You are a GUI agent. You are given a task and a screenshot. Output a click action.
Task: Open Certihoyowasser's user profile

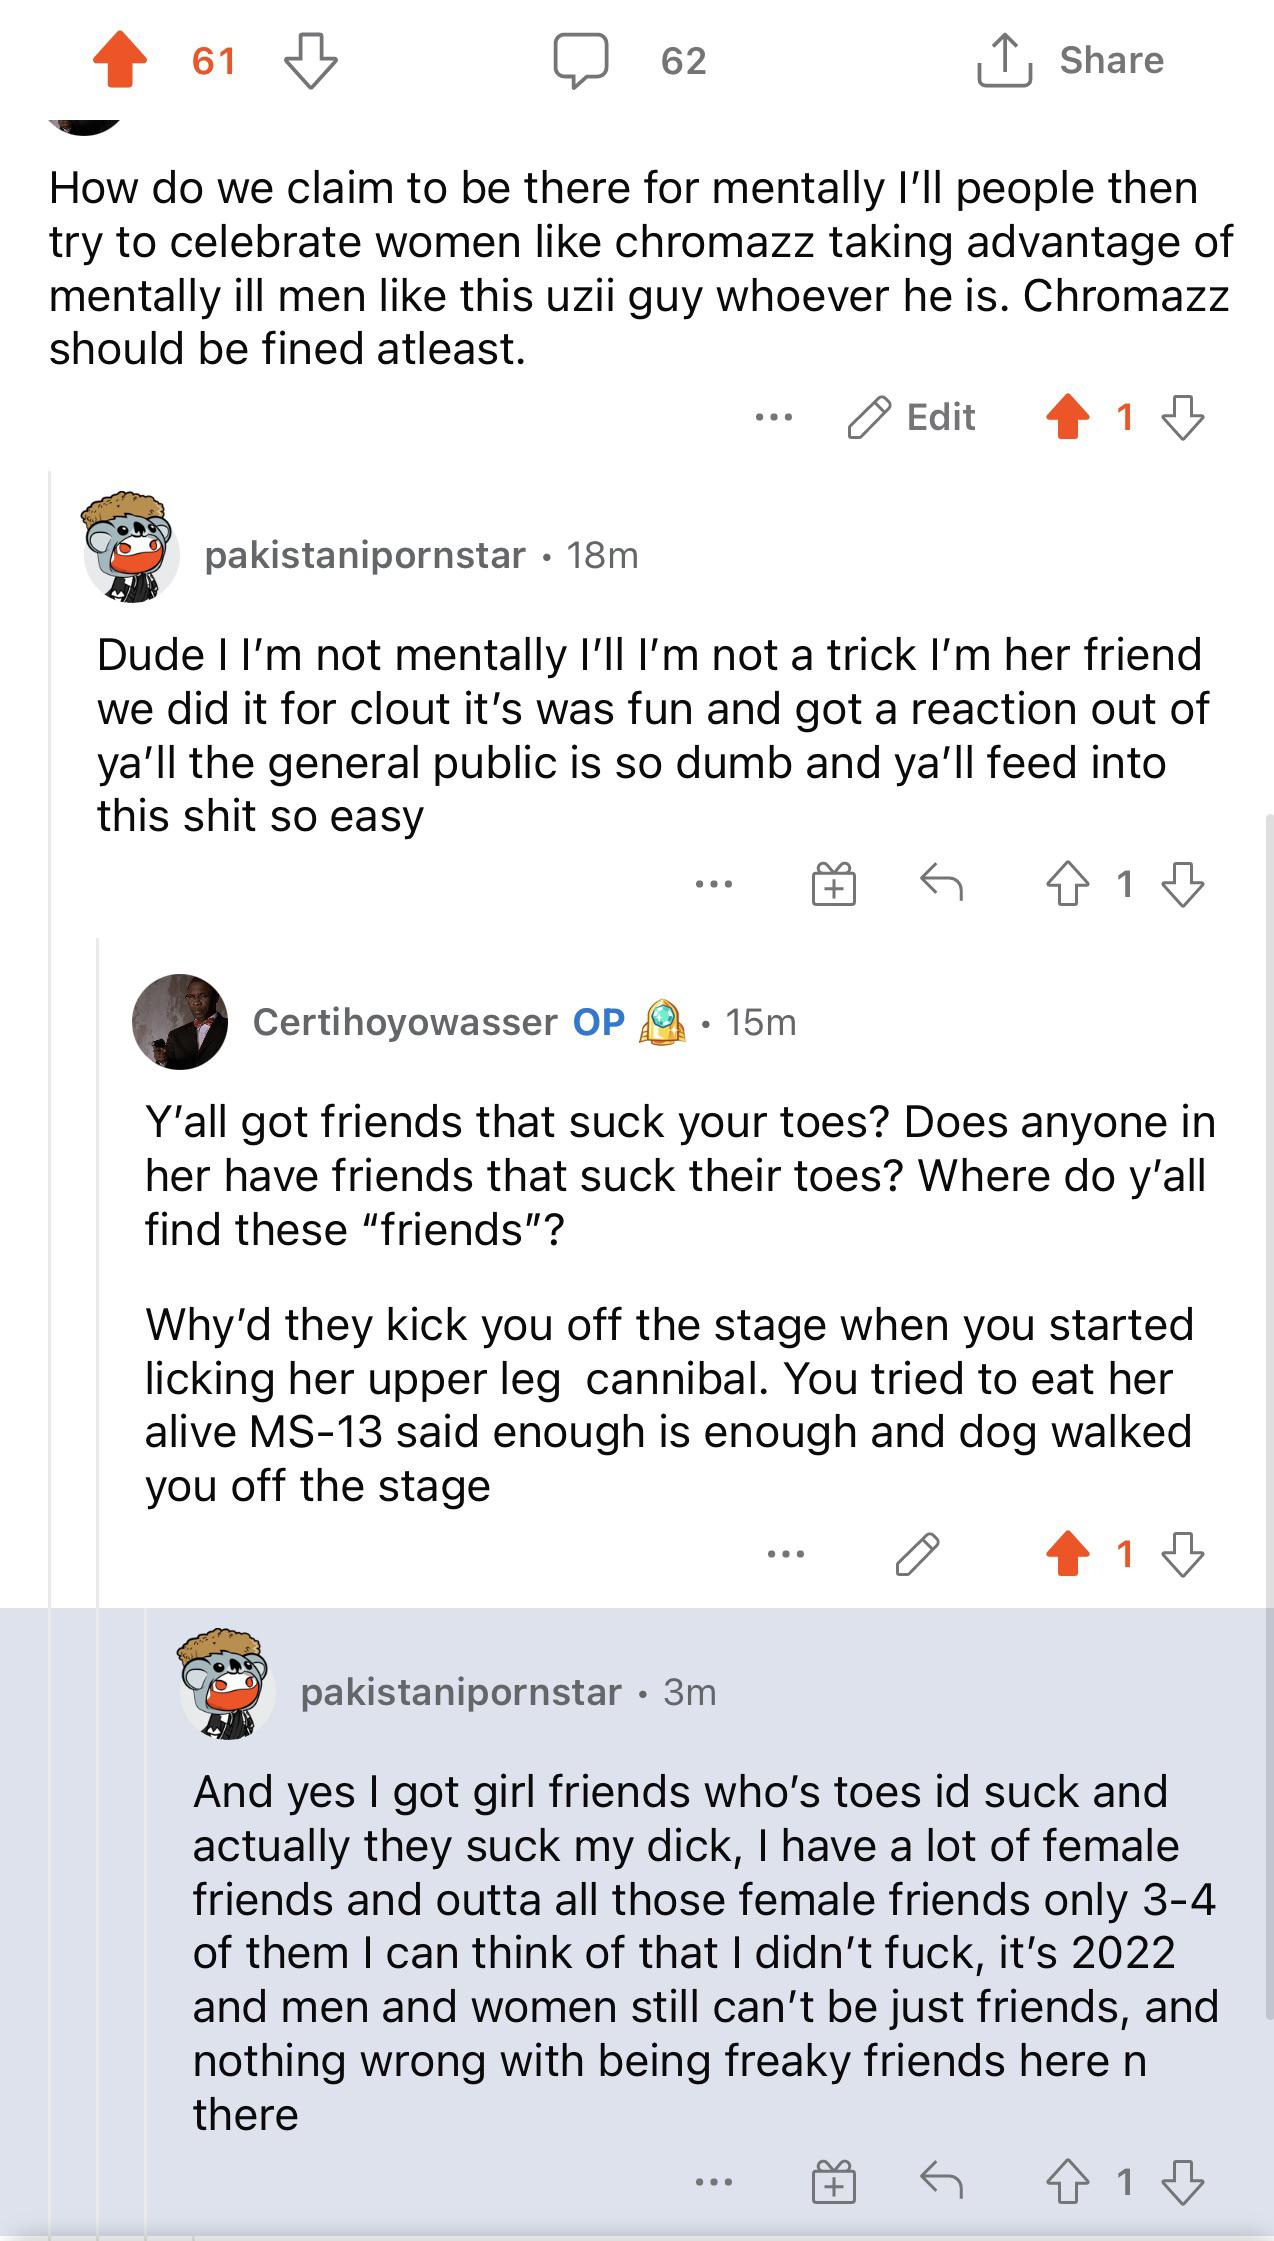404,1022
